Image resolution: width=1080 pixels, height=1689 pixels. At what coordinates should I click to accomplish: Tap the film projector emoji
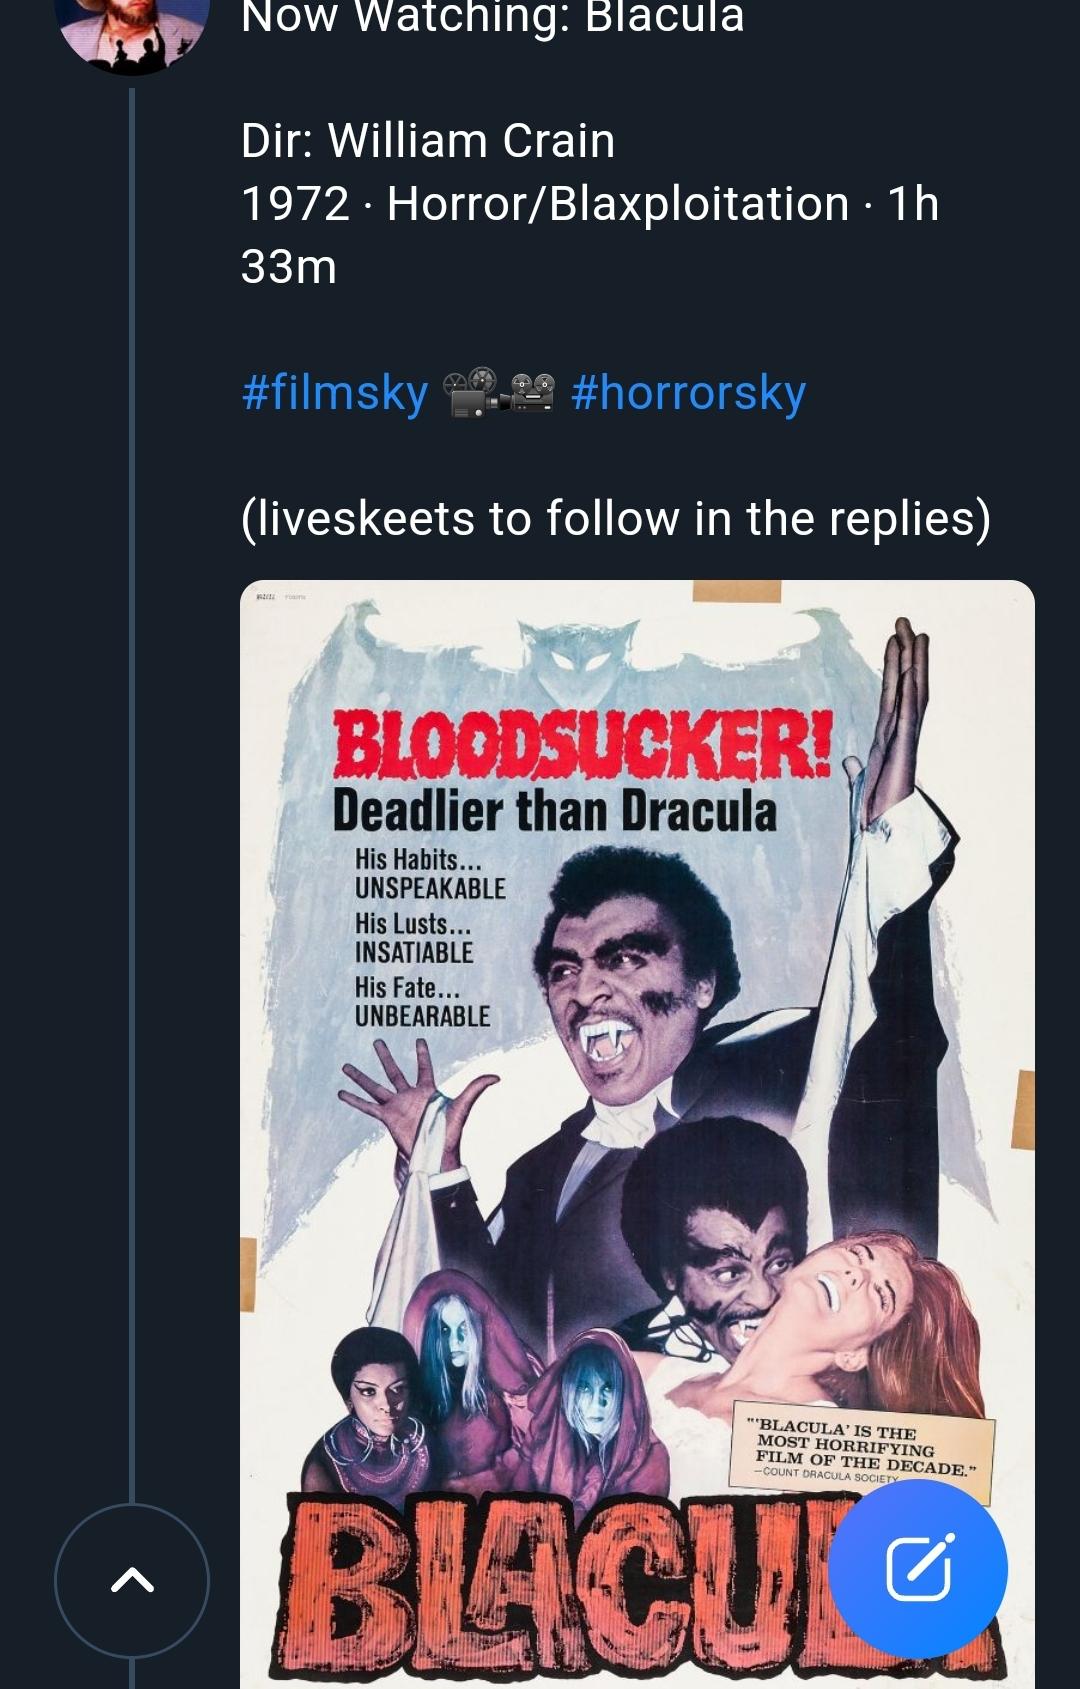[x=471, y=392]
